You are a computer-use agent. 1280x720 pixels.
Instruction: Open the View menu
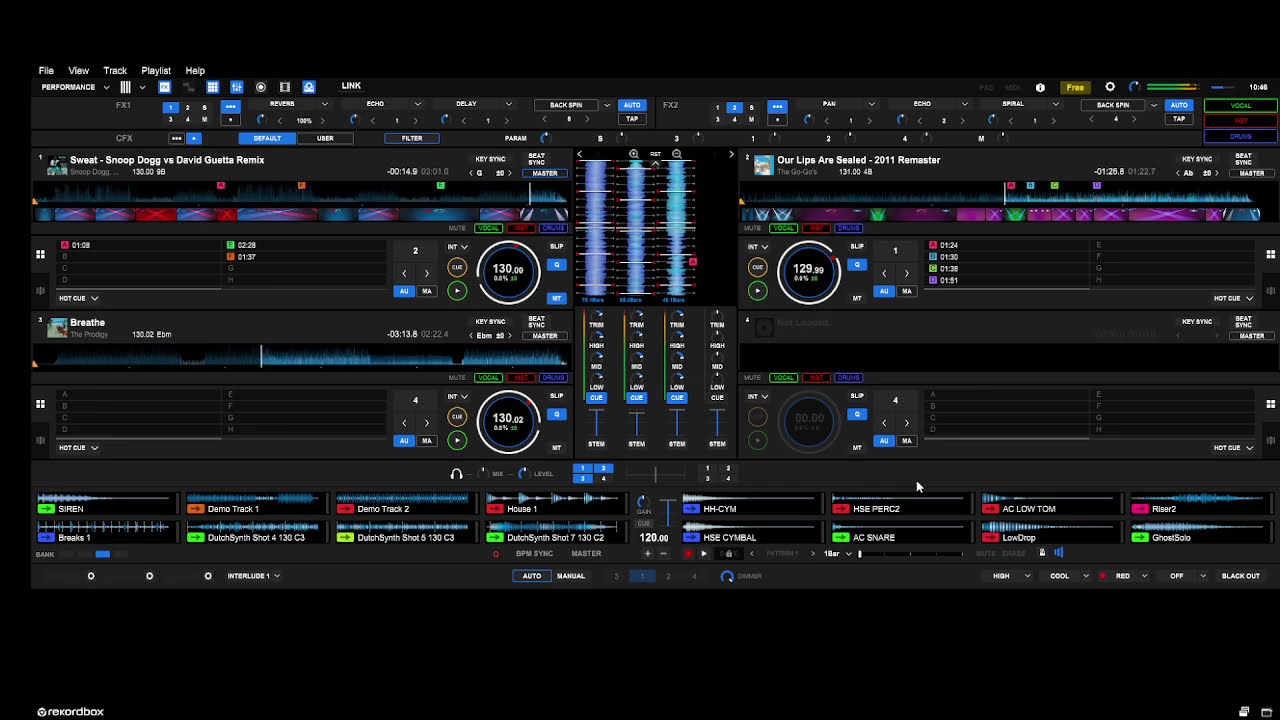click(x=78, y=71)
